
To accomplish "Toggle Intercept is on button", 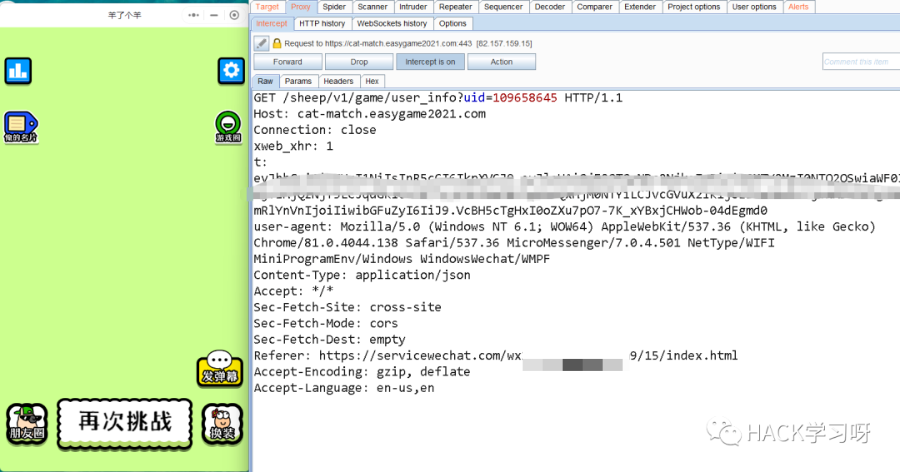I will pyautogui.click(x=430, y=61).
